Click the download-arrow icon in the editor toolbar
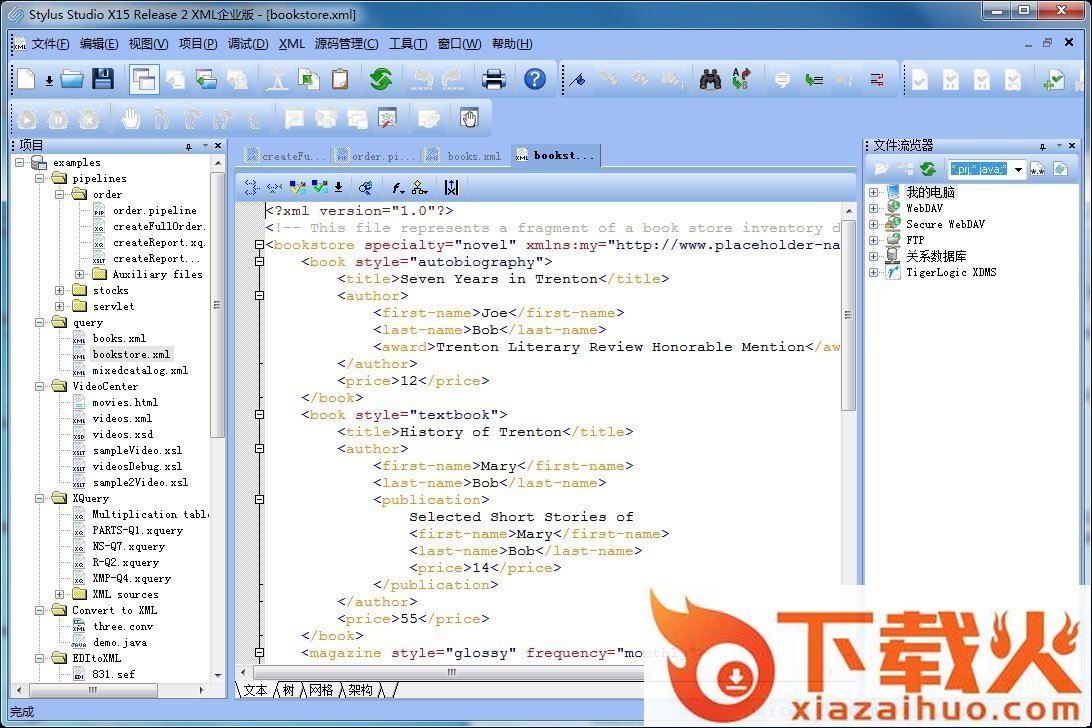The height and width of the screenshot is (728, 1092). click(338, 187)
